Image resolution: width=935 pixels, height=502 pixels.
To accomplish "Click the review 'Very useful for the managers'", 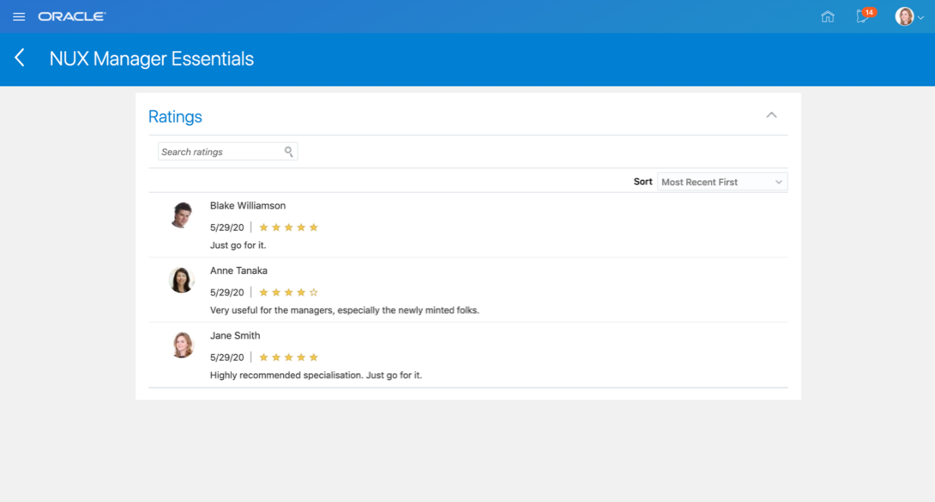I will point(345,310).
